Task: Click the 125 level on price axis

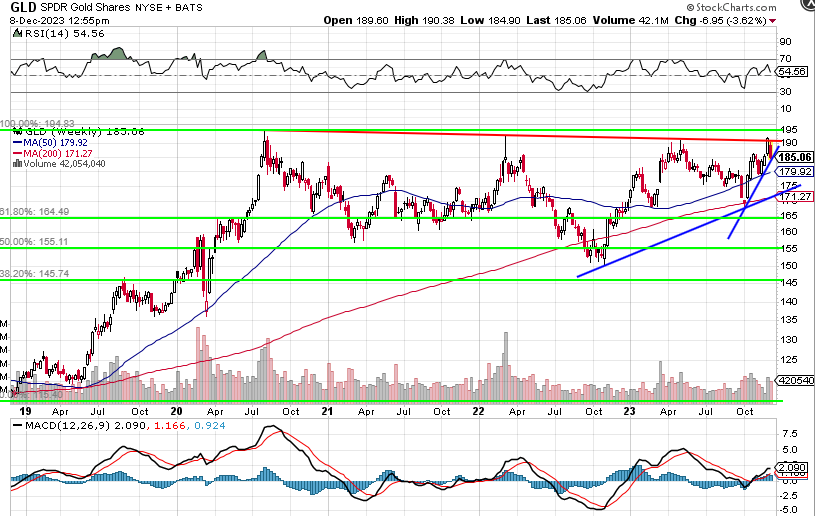Action: pyautogui.click(x=789, y=360)
